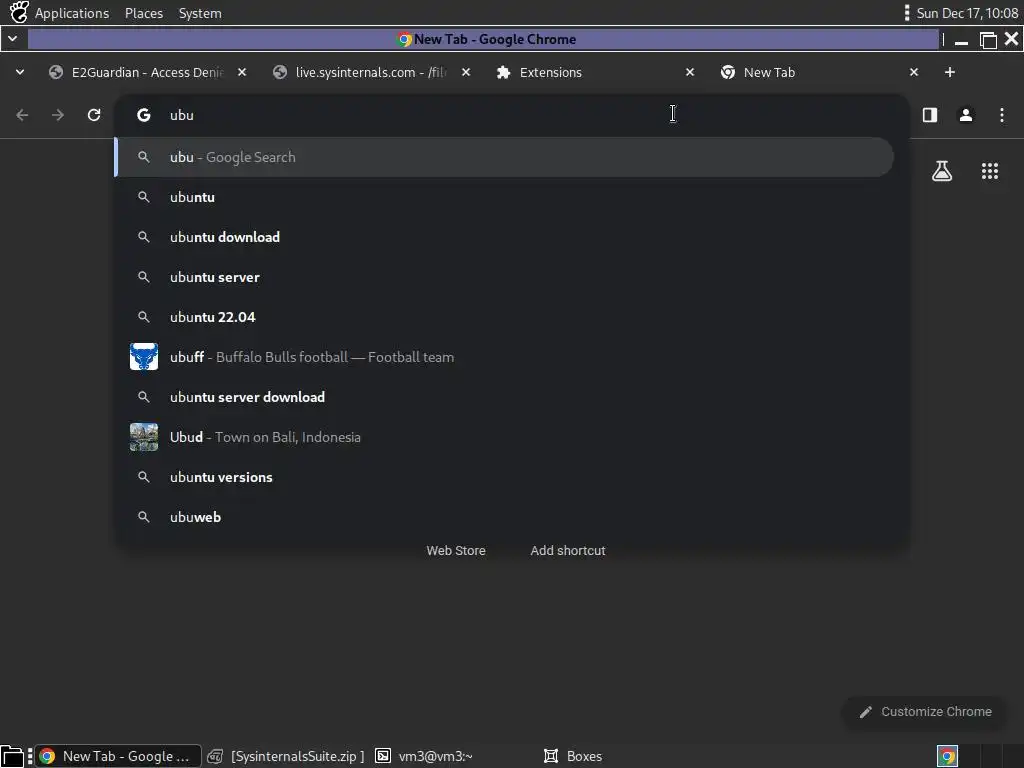Open the Search Labs flask icon
The width and height of the screenshot is (1024, 768).
point(942,171)
